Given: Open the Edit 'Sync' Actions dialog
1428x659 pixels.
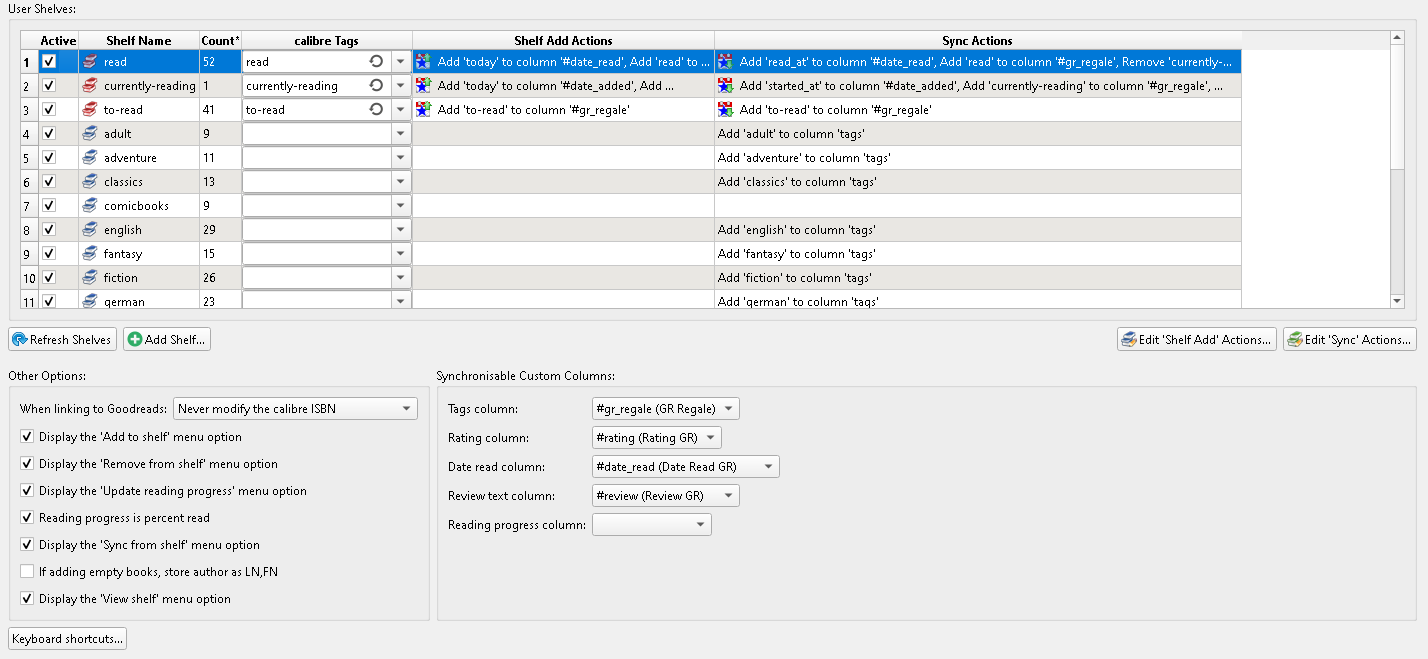Looking at the screenshot, I should coord(1350,340).
